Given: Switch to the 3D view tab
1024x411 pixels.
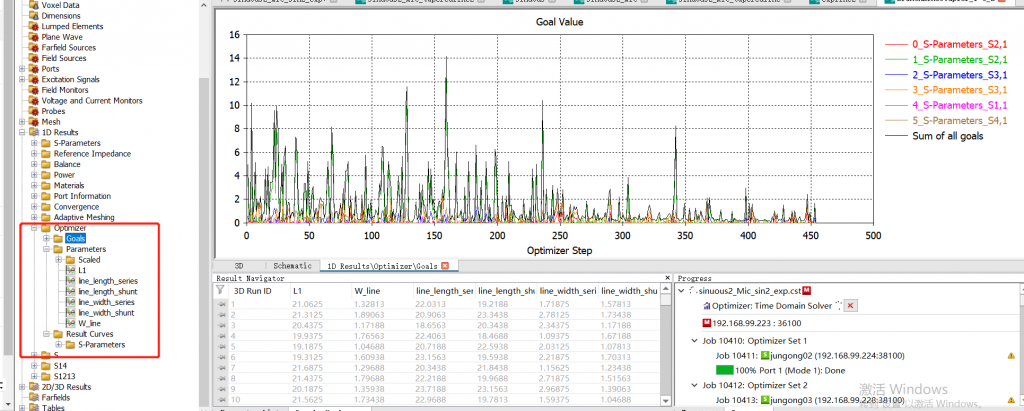Looking at the screenshot, I should pos(238,265).
